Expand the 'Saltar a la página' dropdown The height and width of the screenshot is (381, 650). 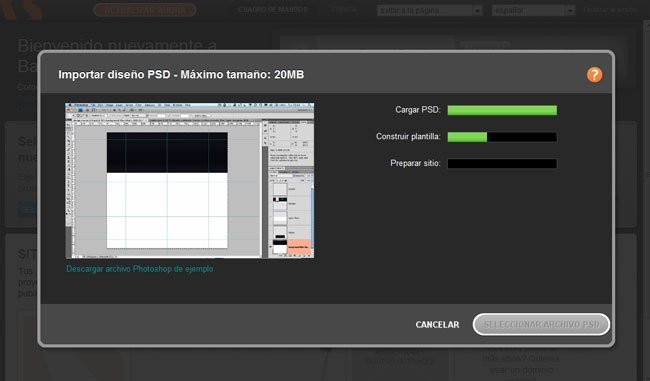click(x=429, y=10)
